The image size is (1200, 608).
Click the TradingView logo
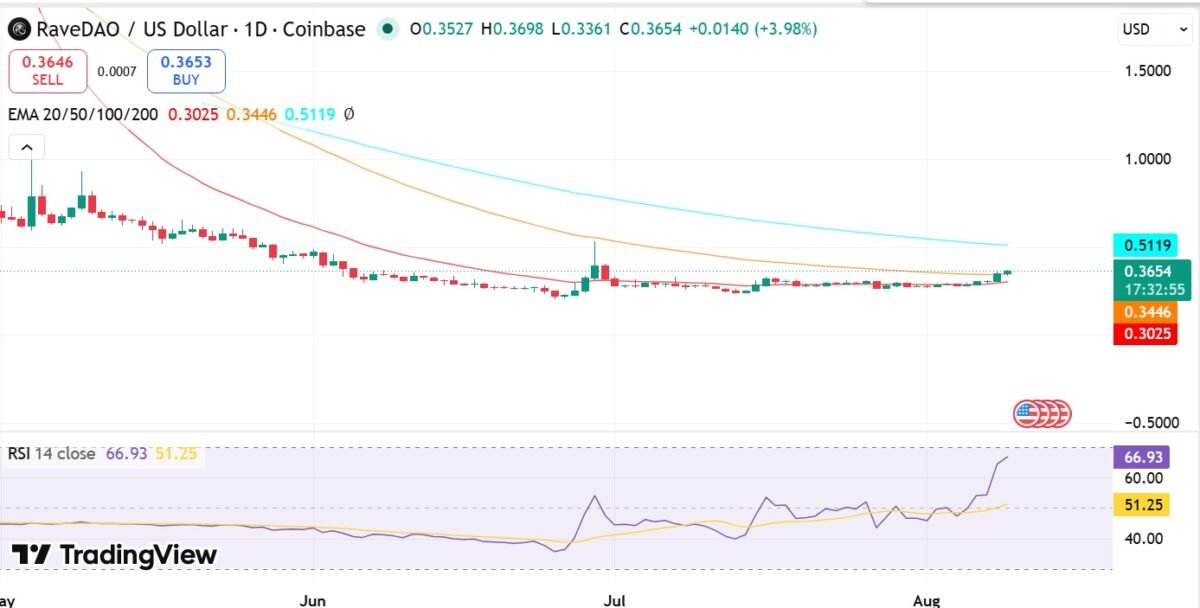click(114, 555)
